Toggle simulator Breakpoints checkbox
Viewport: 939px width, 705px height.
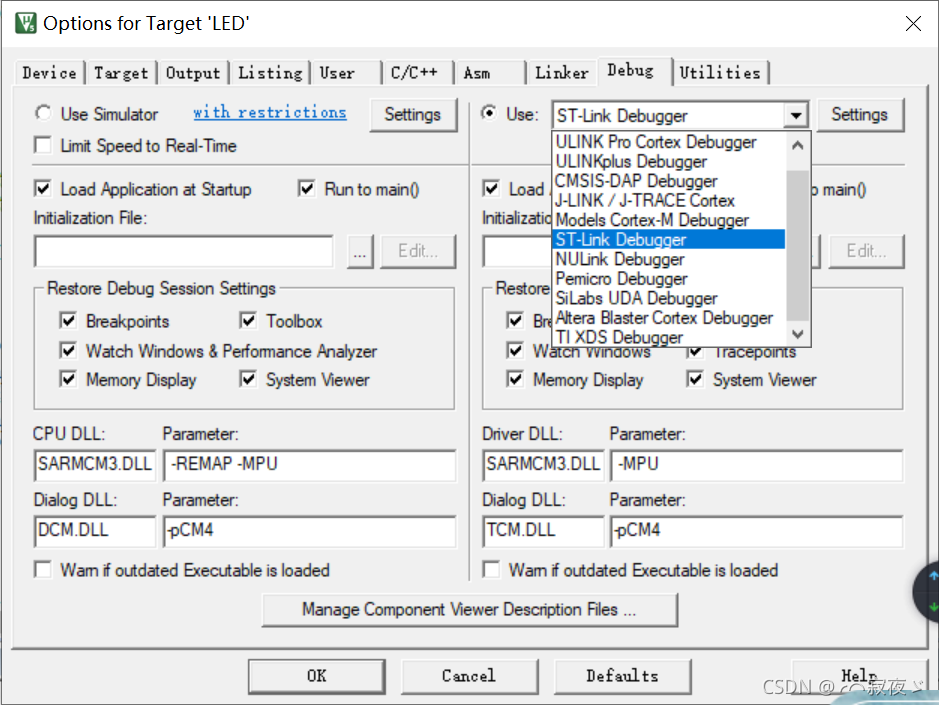point(68,321)
